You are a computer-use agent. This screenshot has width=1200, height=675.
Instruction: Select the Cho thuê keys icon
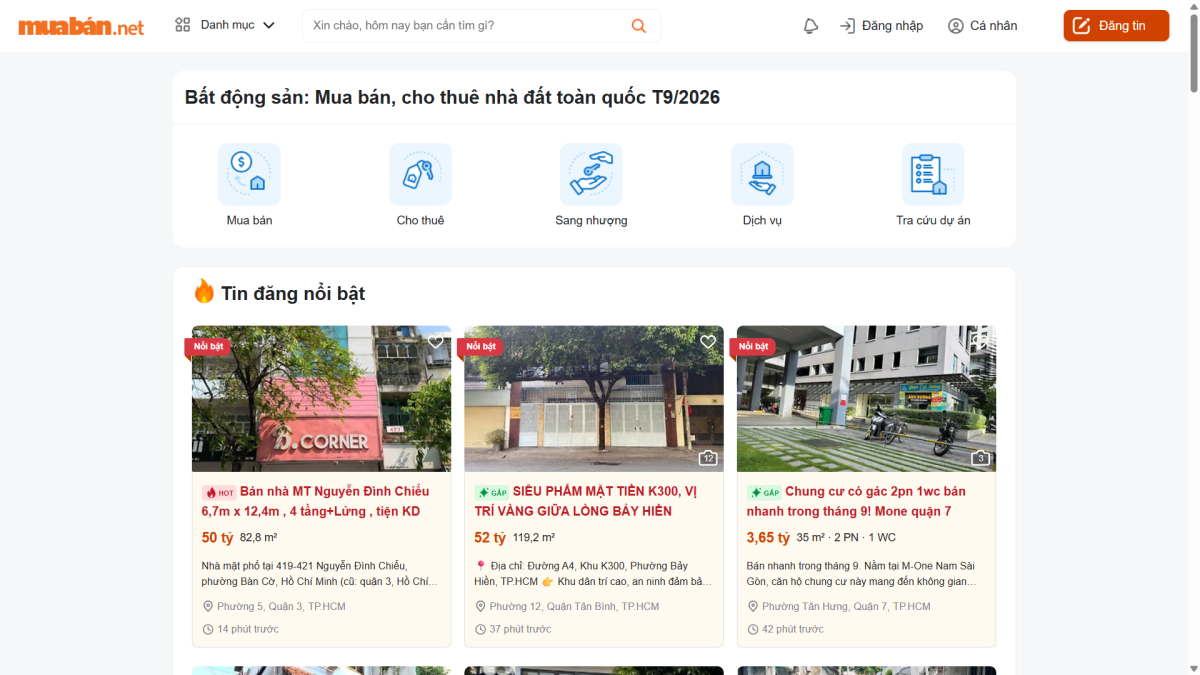coord(420,174)
